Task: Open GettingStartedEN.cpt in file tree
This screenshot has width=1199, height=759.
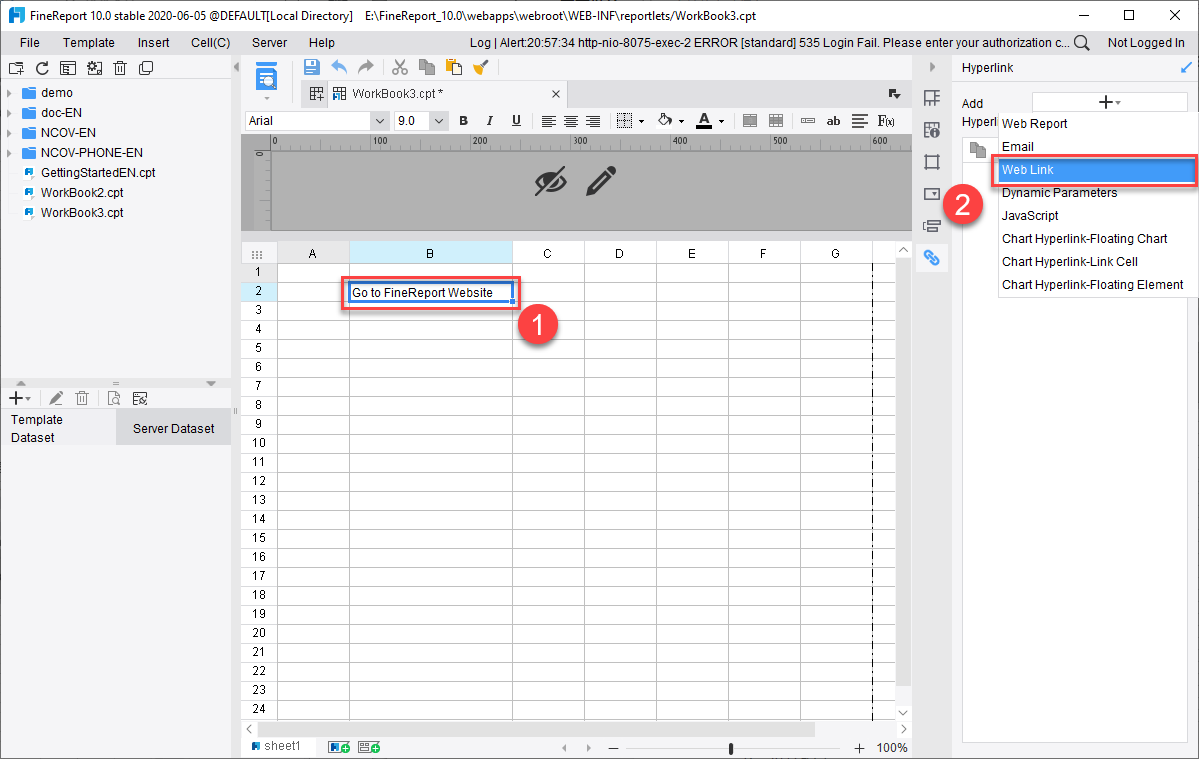Action: click(98, 173)
